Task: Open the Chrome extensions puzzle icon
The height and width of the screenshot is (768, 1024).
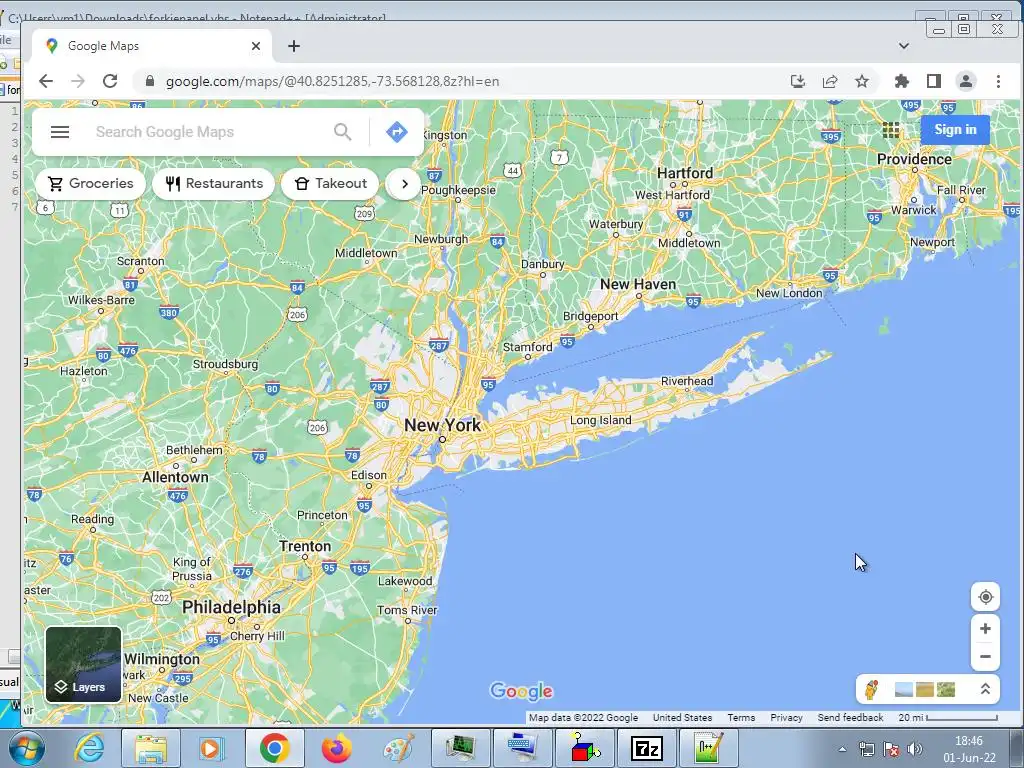Action: [x=902, y=81]
